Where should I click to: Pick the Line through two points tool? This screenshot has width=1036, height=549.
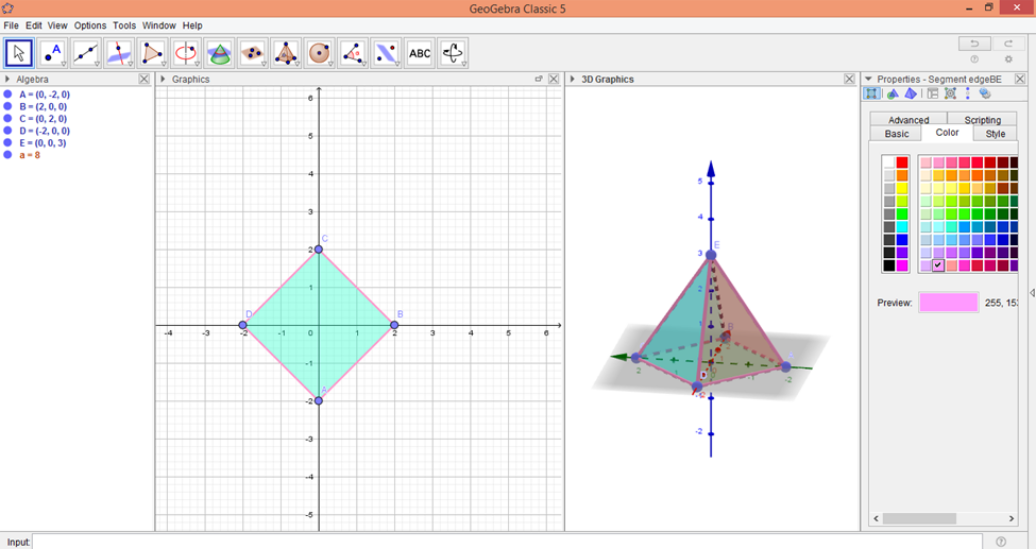click(86, 53)
